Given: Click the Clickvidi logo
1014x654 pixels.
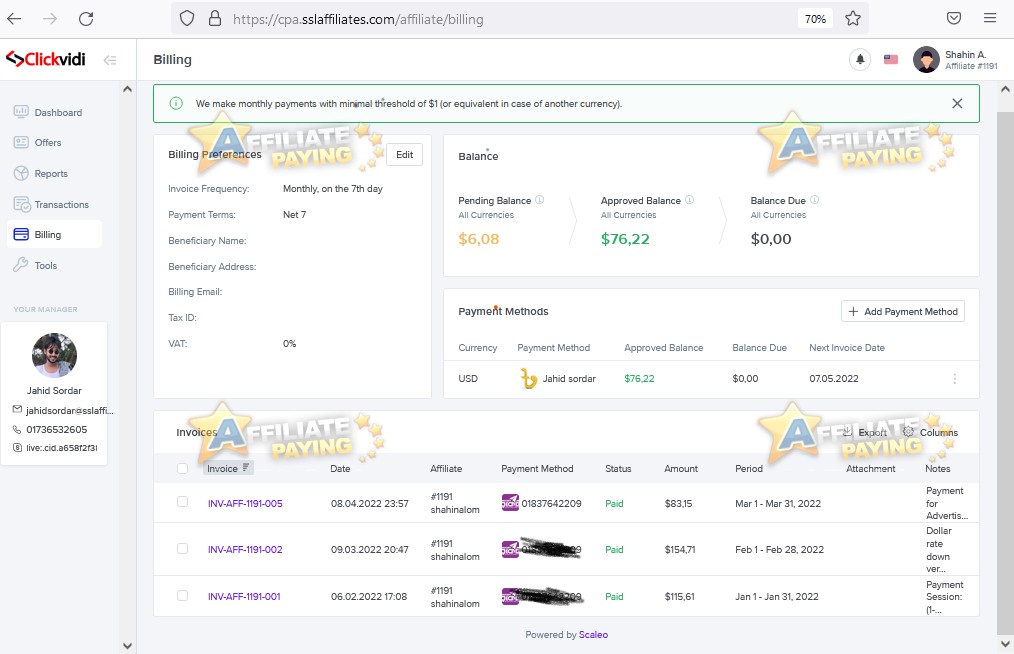Looking at the screenshot, I should (x=46, y=60).
